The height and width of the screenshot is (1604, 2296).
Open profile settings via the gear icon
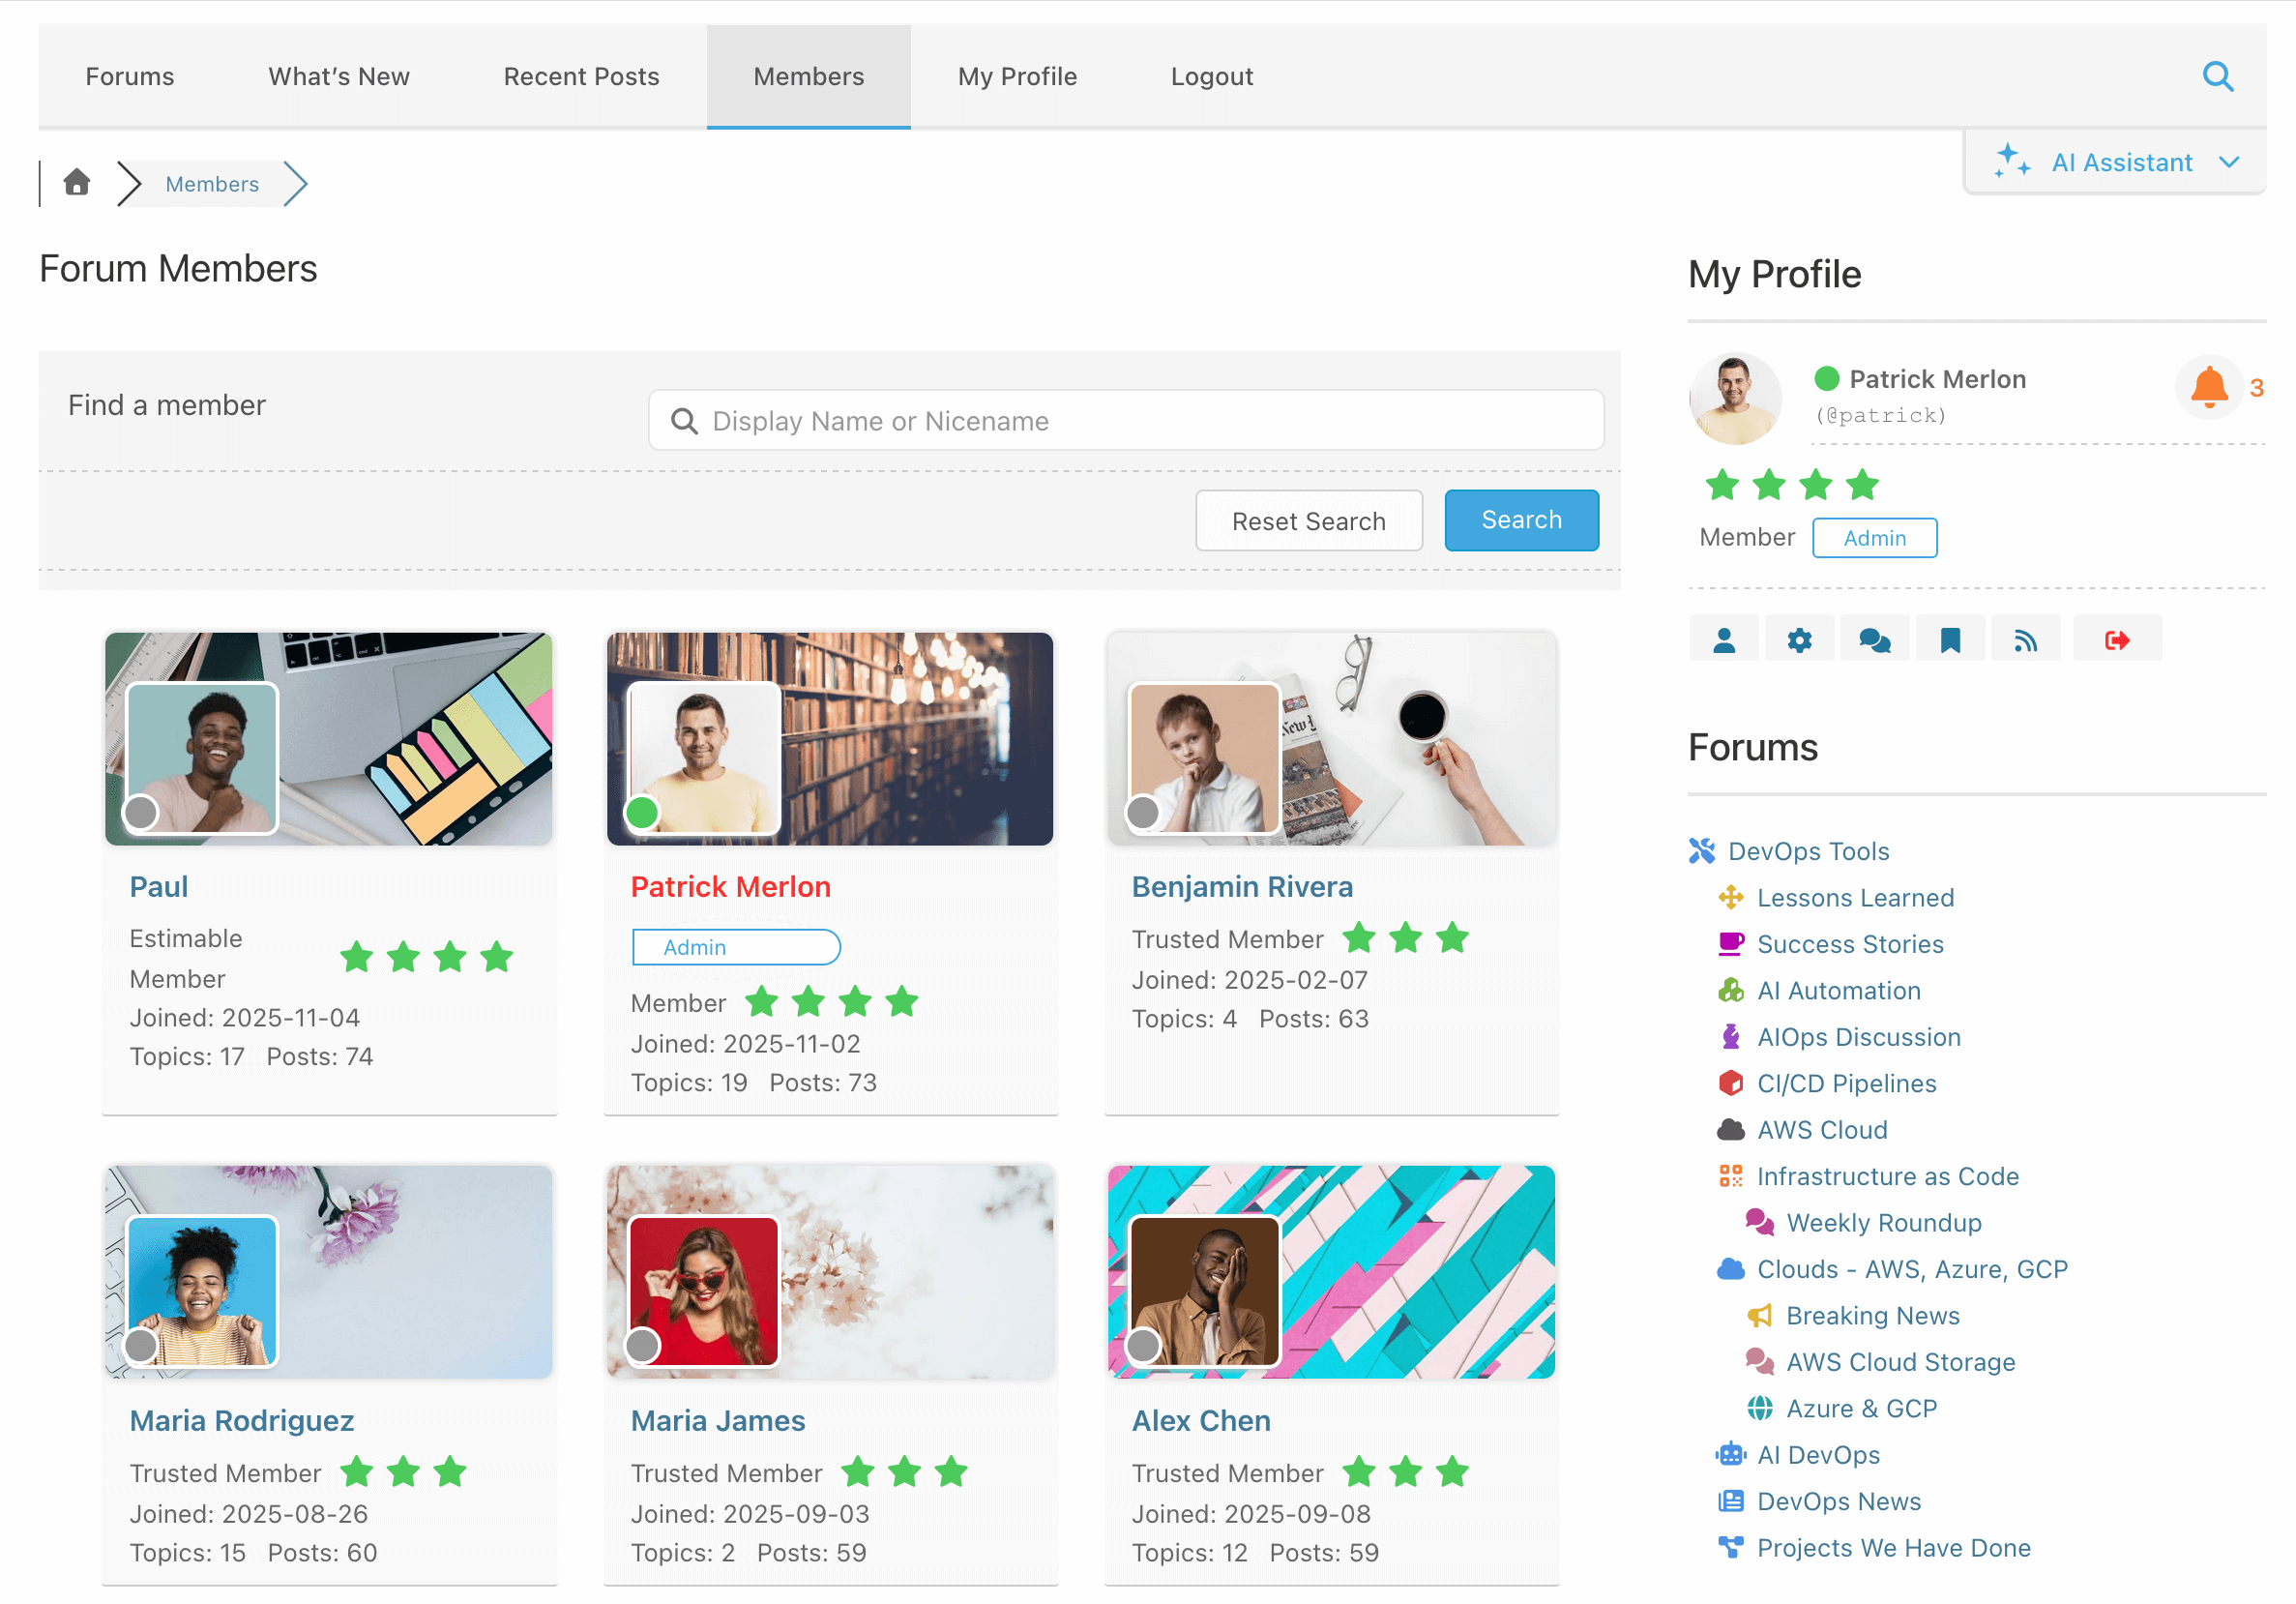click(x=1800, y=638)
